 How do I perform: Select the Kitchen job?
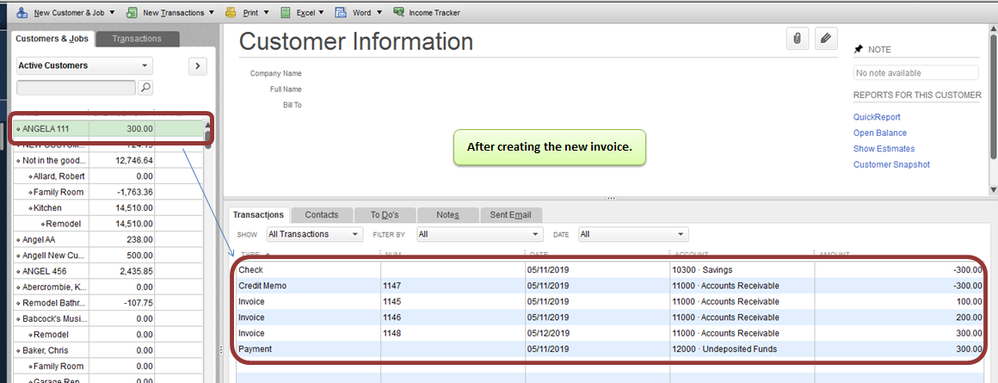tap(108, 208)
